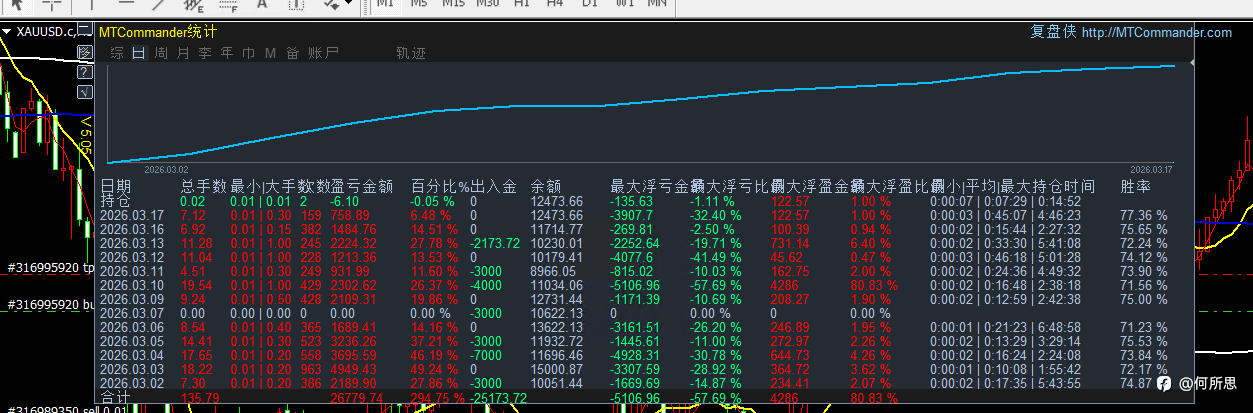Open the 轨迹 track tab
Screen dimensions: 1253x413
click(x=410, y=53)
